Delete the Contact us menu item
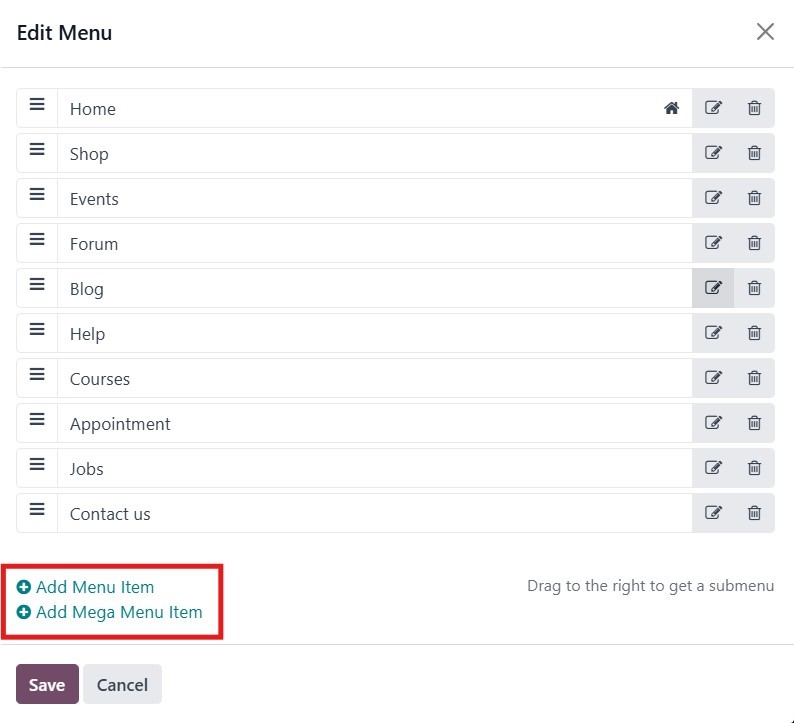Image resolution: width=794 pixels, height=723 pixels. 754,513
